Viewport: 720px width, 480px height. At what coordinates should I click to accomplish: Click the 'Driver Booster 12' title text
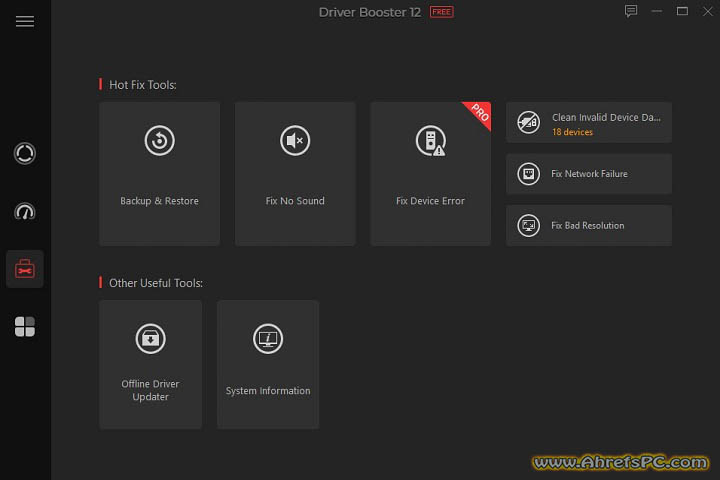(x=370, y=12)
